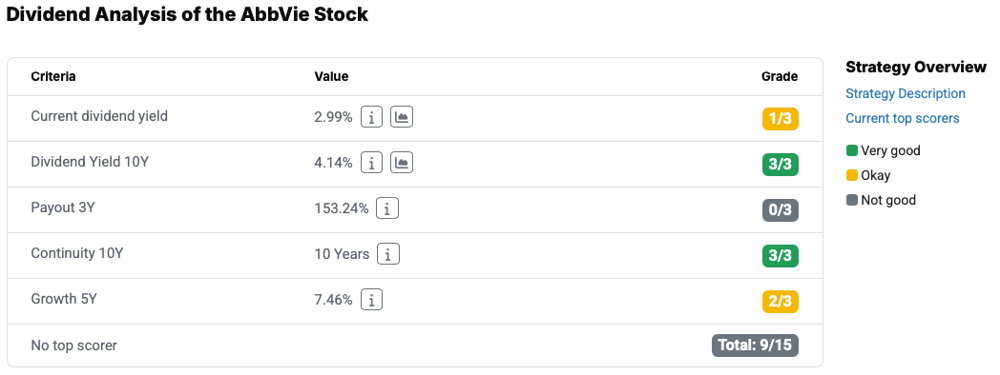Viewport: 1000px width, 375px height.
Task: Click the Criteria column header
Action: (54, 77)
